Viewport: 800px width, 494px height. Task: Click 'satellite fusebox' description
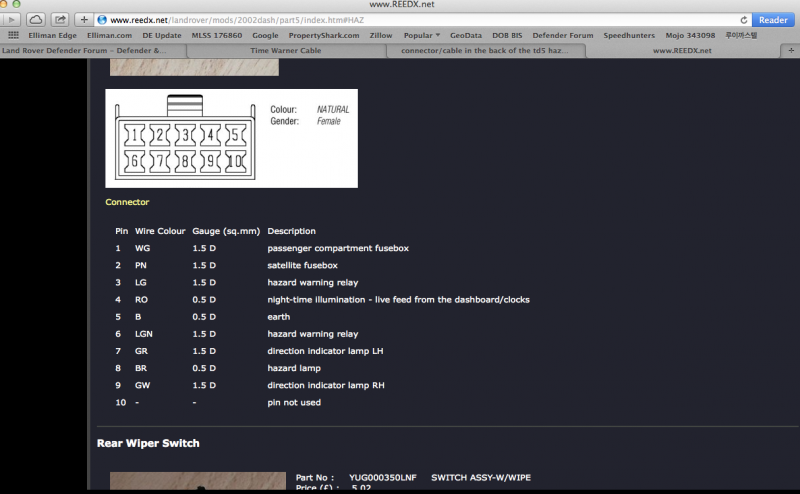[302, 265]
